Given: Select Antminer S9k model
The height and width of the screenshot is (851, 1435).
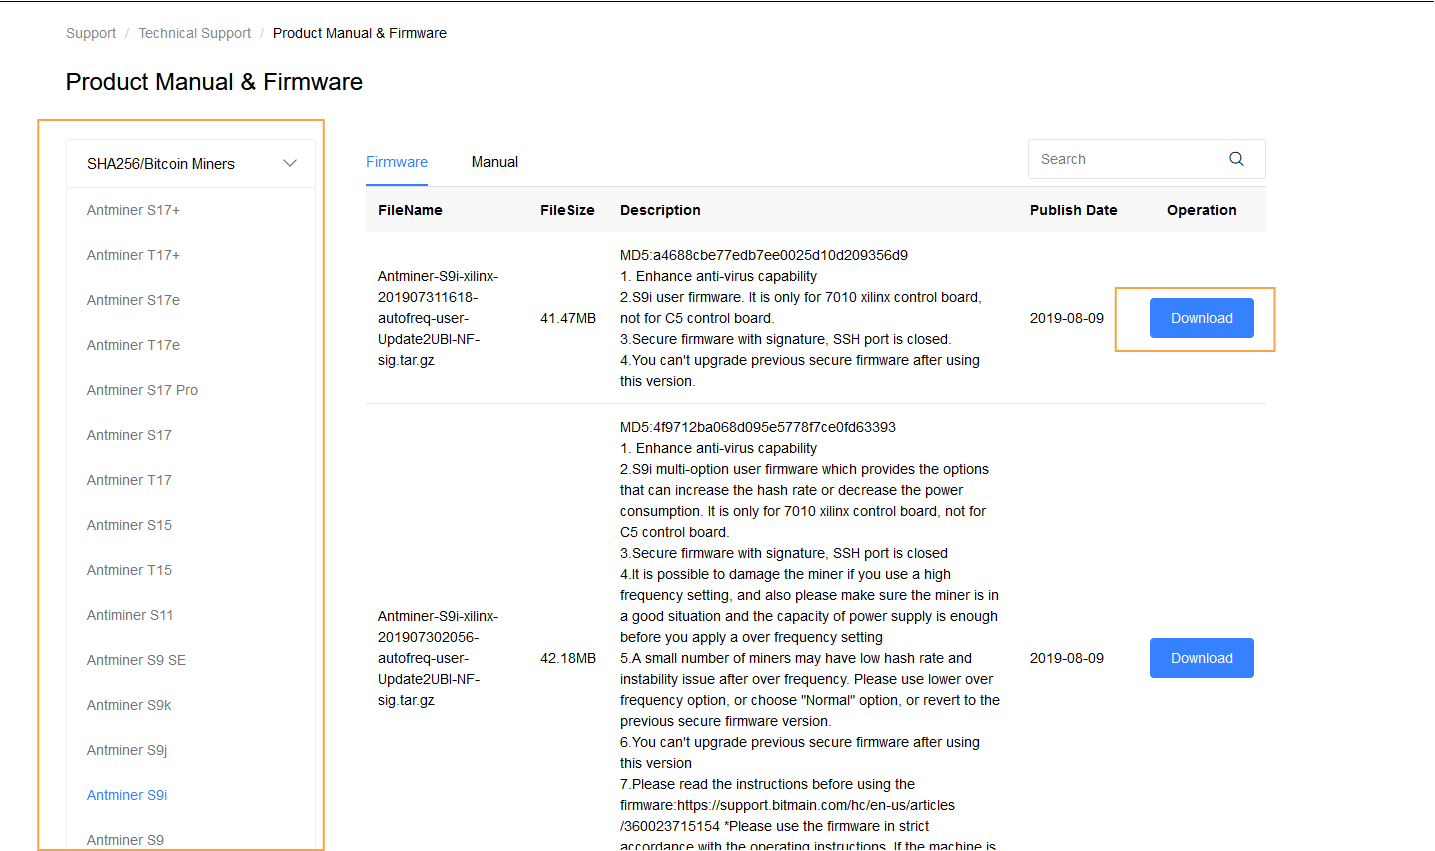Looking at the screenshot, I should (129, 705).
